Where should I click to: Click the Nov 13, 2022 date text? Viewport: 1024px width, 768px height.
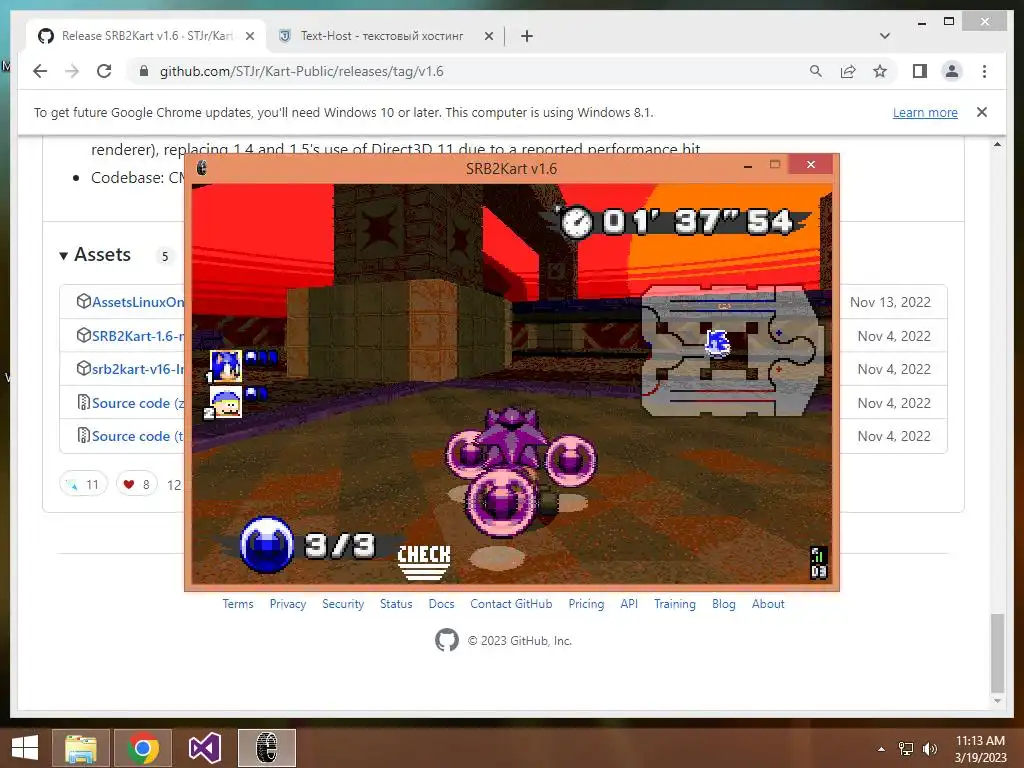click(x=890, y=302)
